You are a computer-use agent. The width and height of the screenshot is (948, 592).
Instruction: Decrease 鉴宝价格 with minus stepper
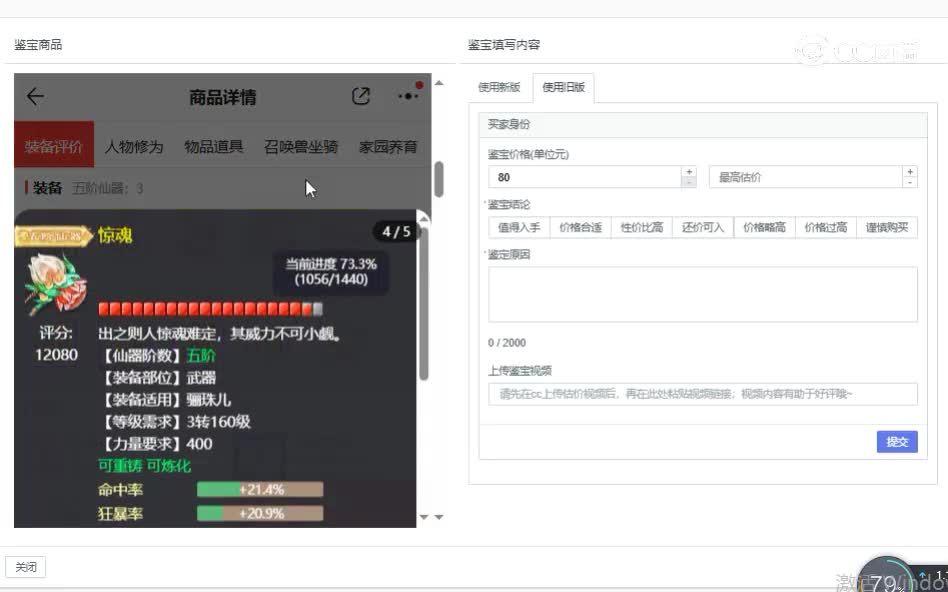[688, 182]
